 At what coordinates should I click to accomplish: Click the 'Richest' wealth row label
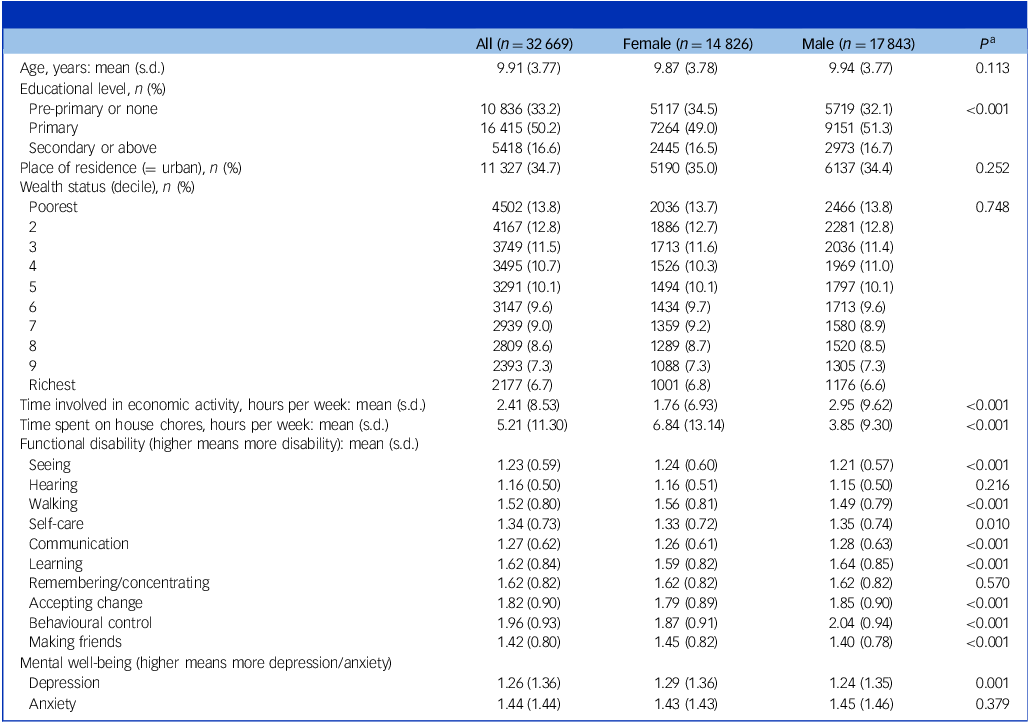[52, 385]
